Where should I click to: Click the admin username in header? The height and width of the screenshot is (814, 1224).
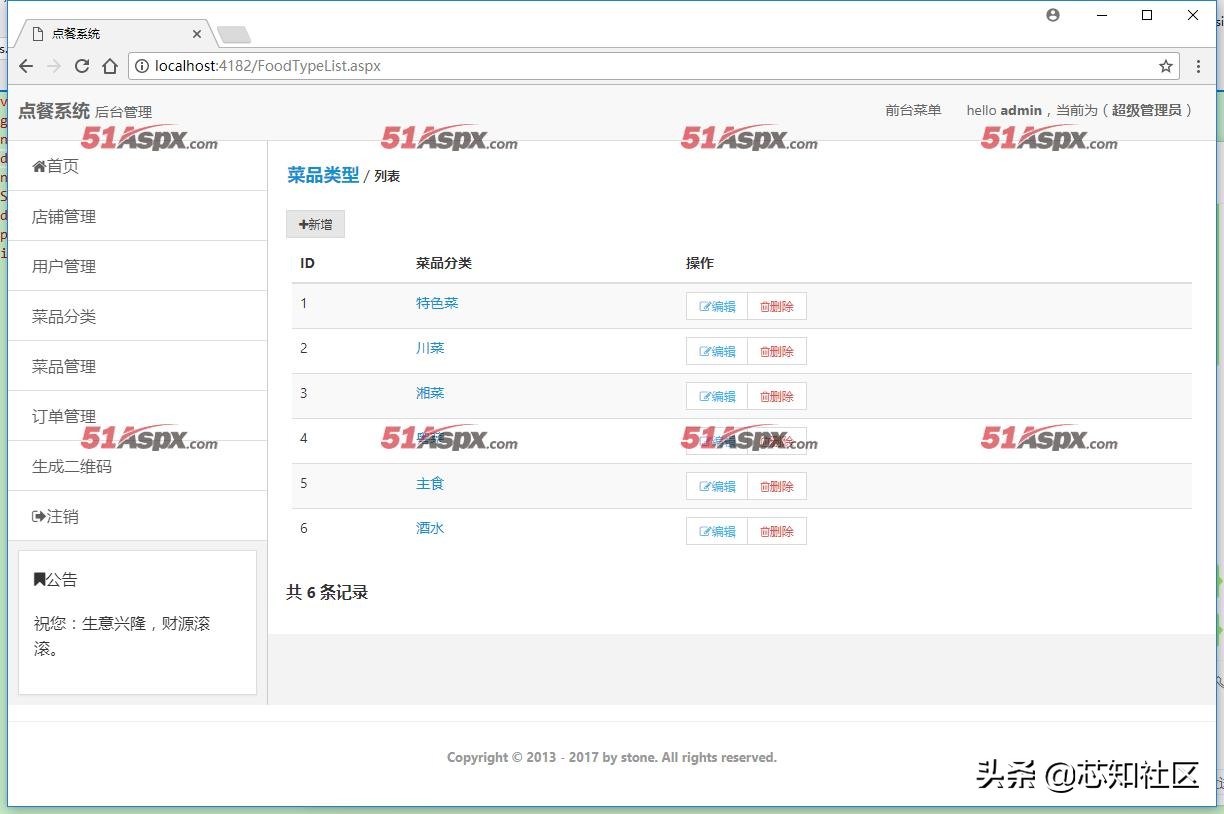coord(1021,110)
